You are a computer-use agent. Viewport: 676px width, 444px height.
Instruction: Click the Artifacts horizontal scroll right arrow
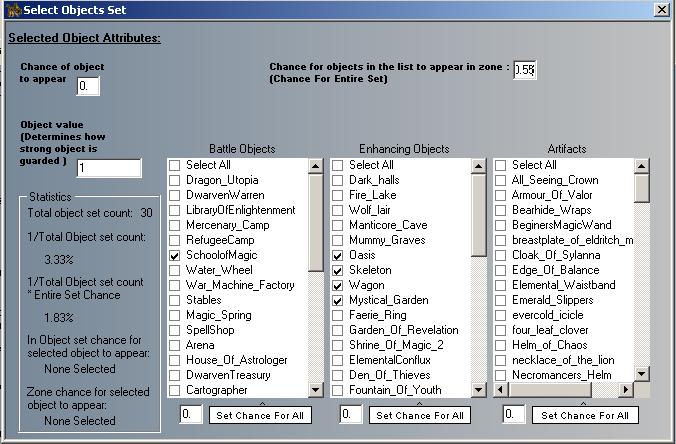pyautogui.click(x=626, y=390)
